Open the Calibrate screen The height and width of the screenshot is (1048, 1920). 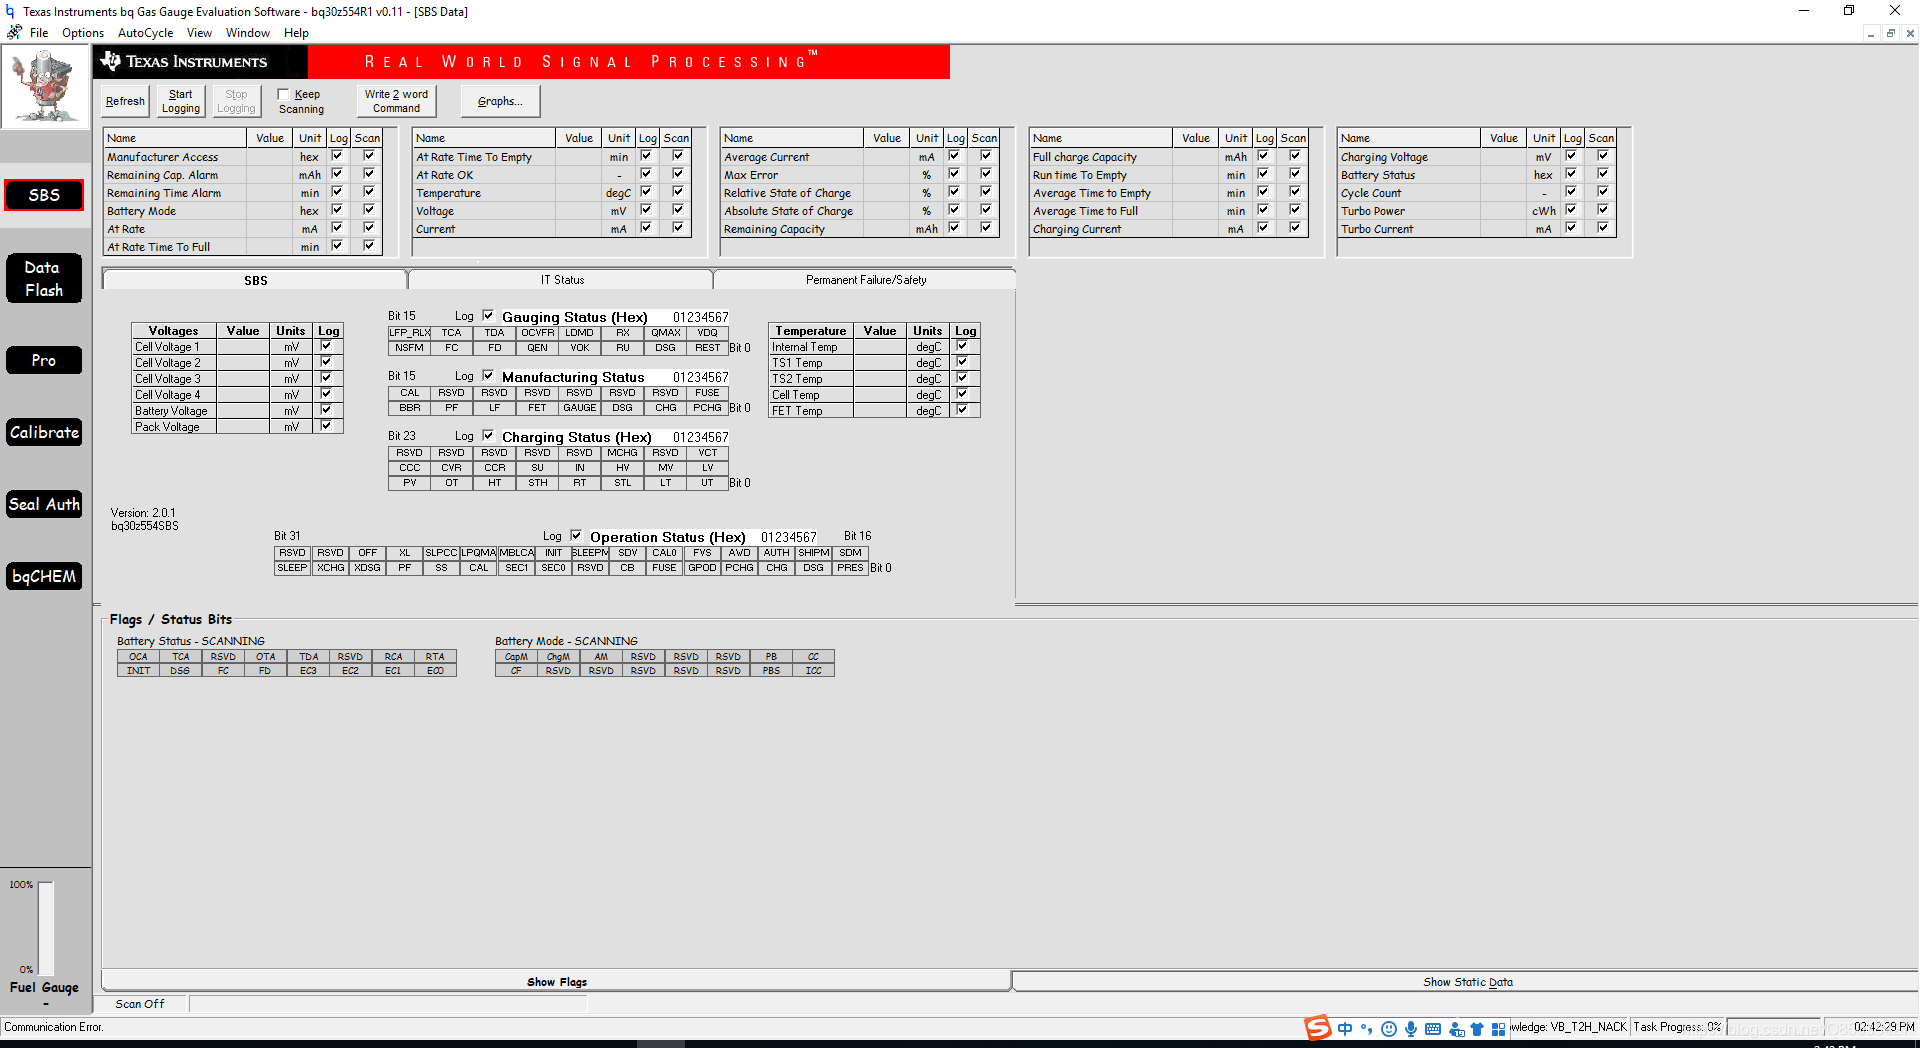coord(44,432)
